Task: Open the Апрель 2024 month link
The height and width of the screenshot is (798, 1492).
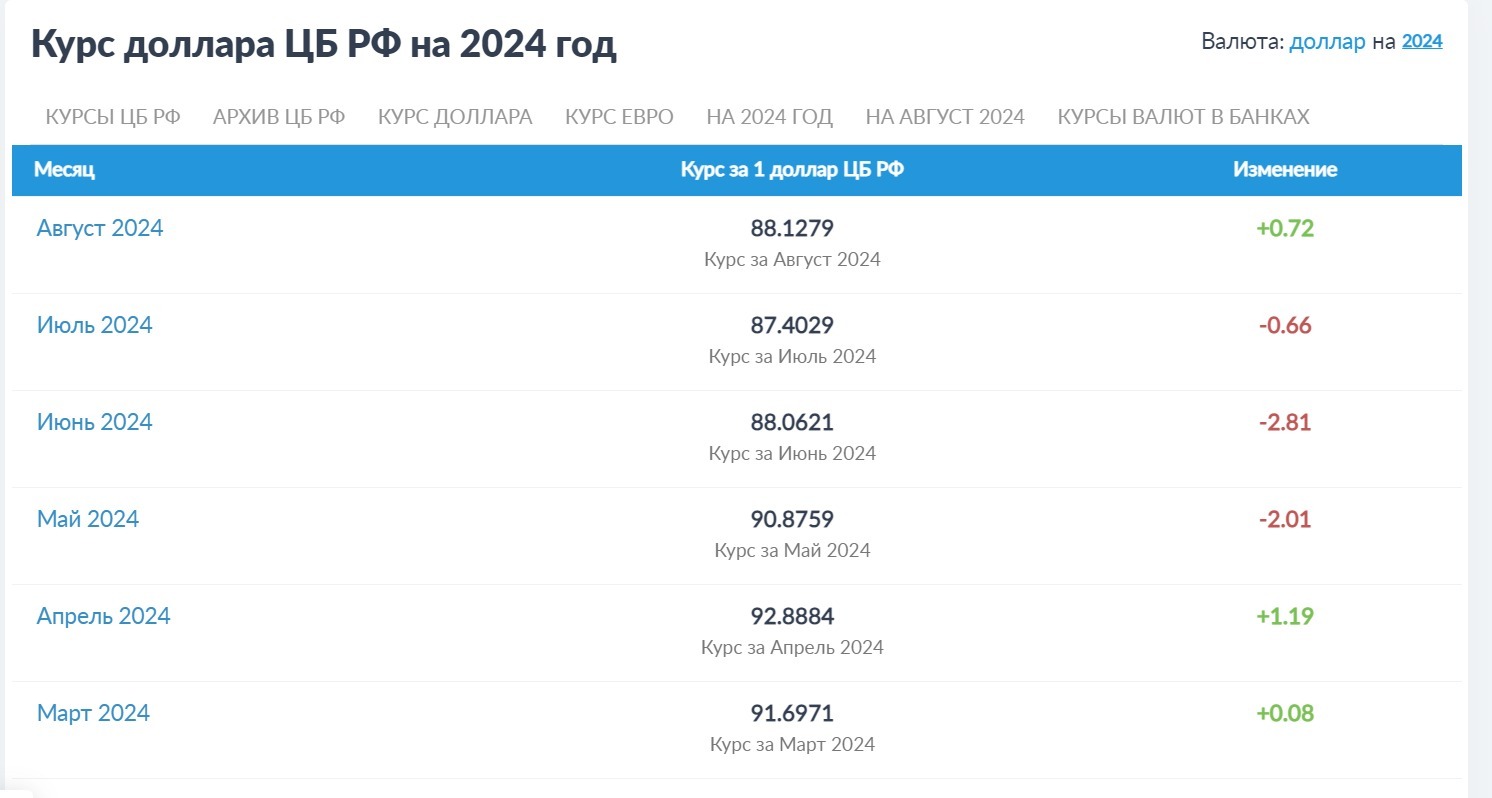Action: pyautogui.click(x=104, y=616)
